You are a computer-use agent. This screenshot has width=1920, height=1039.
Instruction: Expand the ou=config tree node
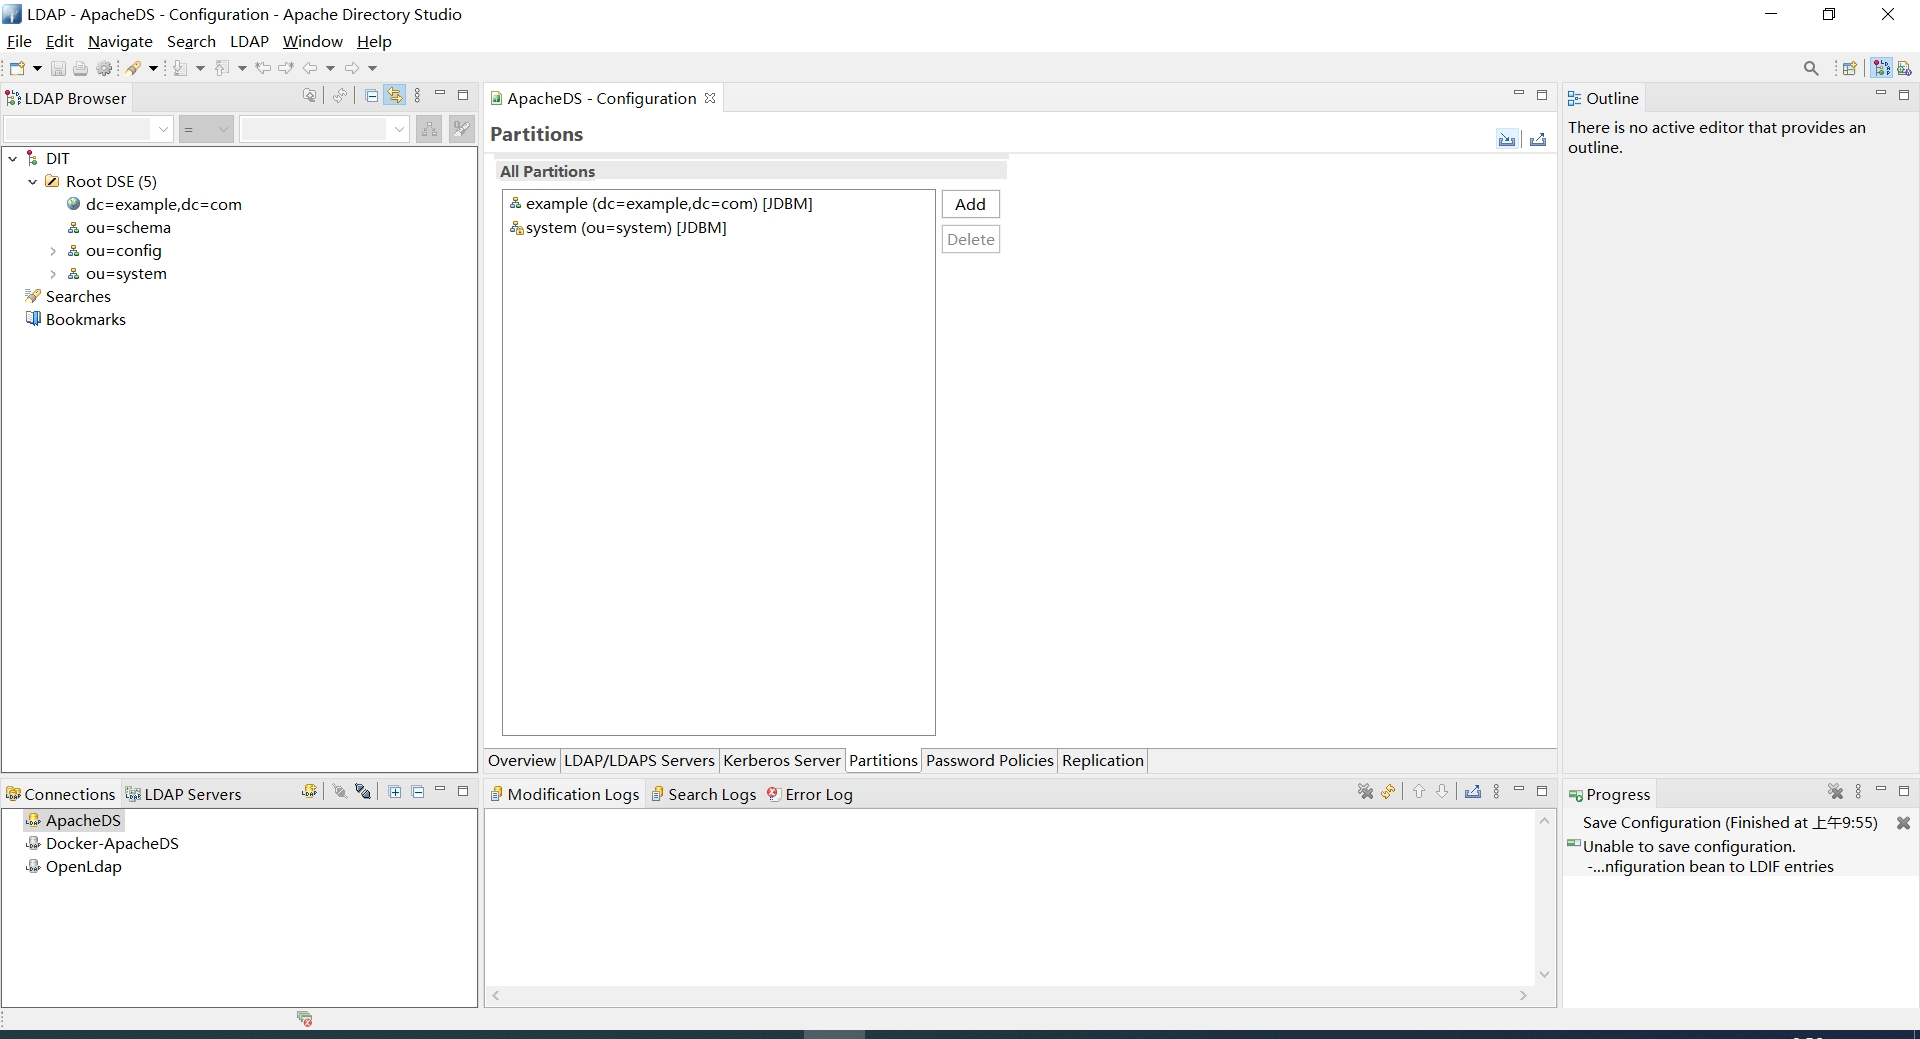click(x=53, y=251)
